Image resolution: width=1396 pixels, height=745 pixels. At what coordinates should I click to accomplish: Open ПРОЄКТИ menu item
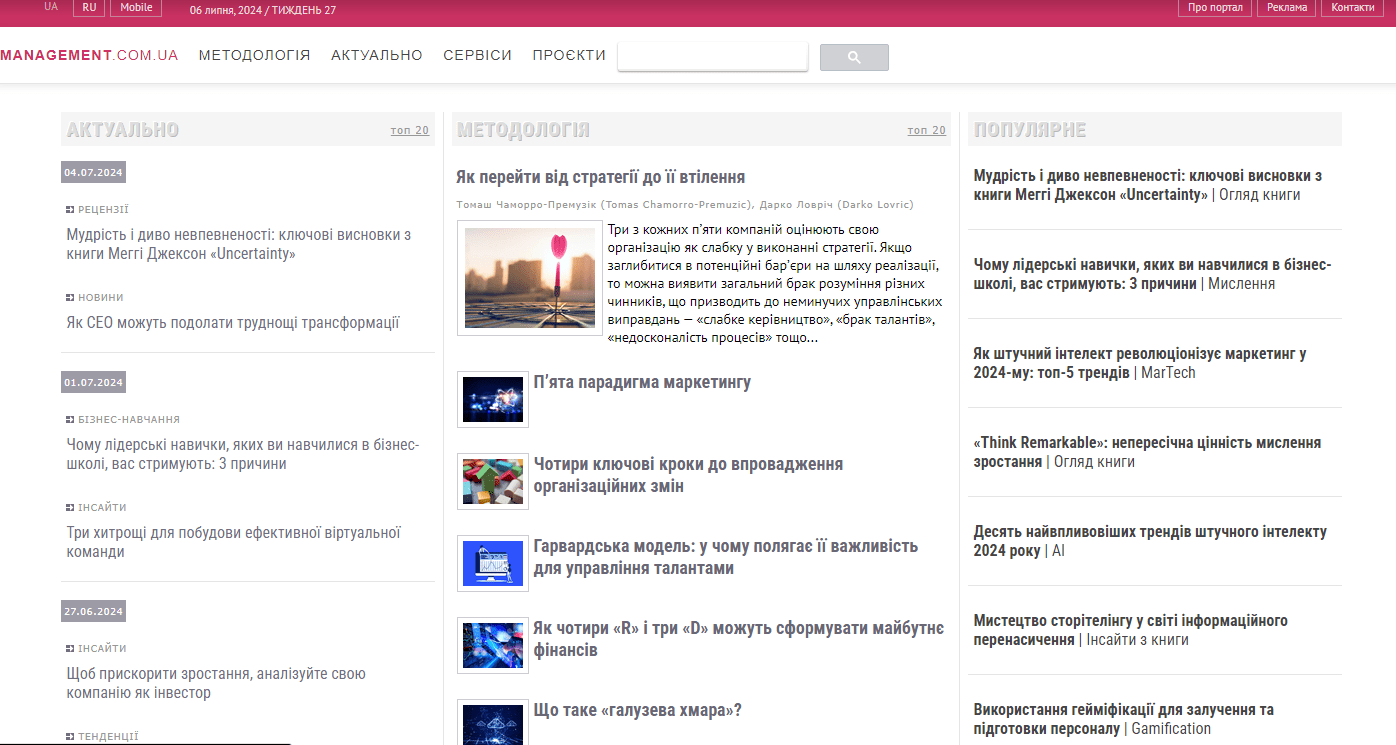(569, 55)
